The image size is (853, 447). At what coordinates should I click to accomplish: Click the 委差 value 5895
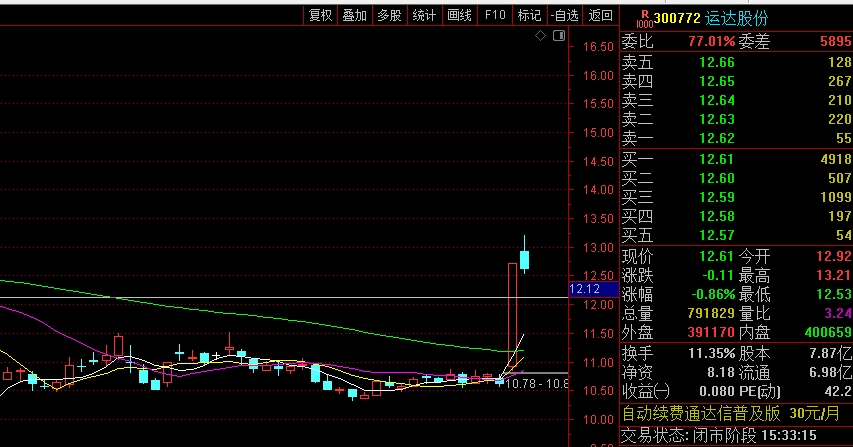click(x=836, y=41)
